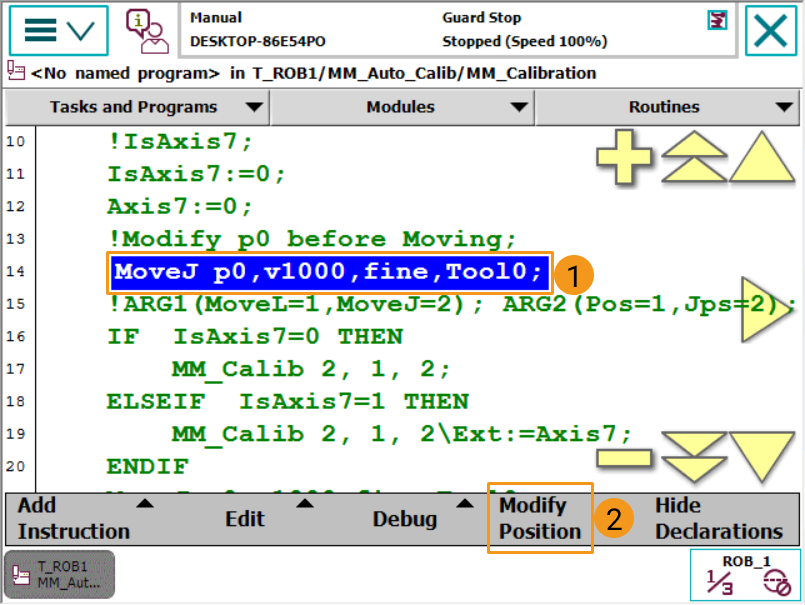Click program path icon beside No named program
The height and width of the screenshot is (605, 805).
tap(15, 71)
